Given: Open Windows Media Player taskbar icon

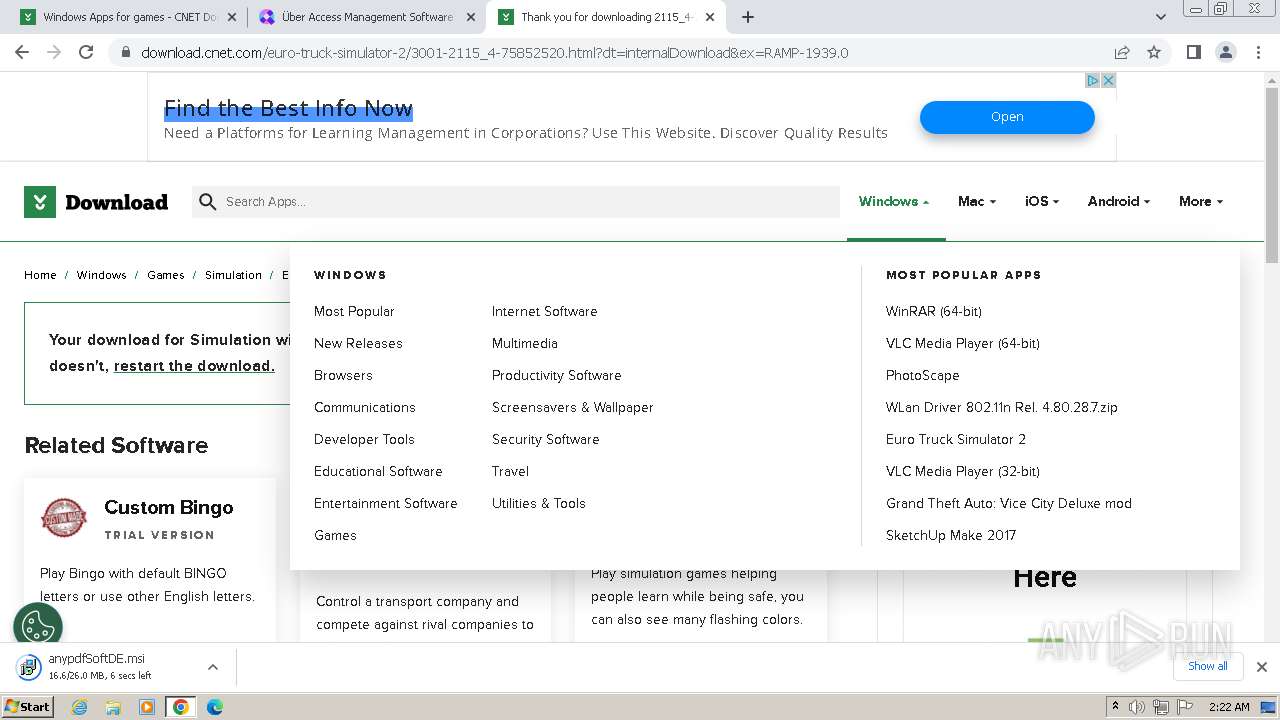Looking at the screenshot, I should pos(147,707).
